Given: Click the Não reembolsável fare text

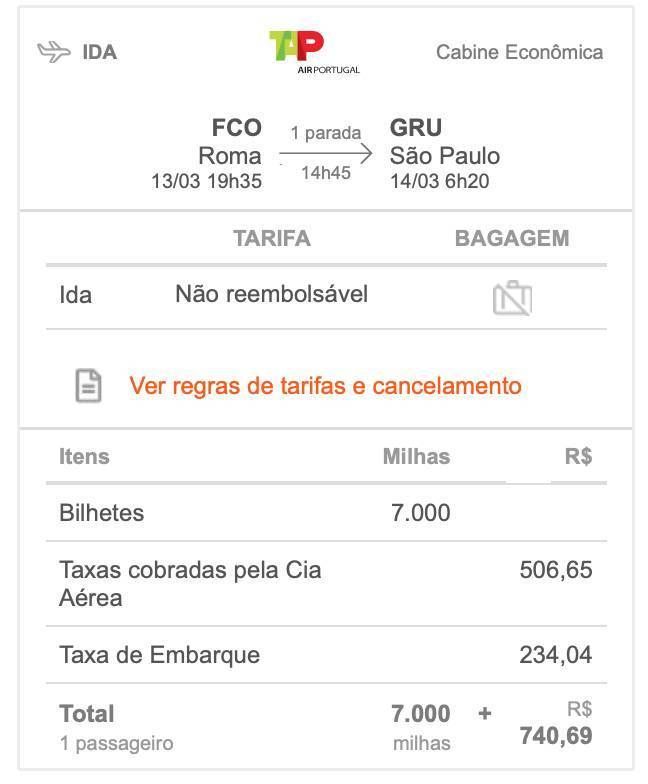Looking at the screenshot, I should point(272,294).
